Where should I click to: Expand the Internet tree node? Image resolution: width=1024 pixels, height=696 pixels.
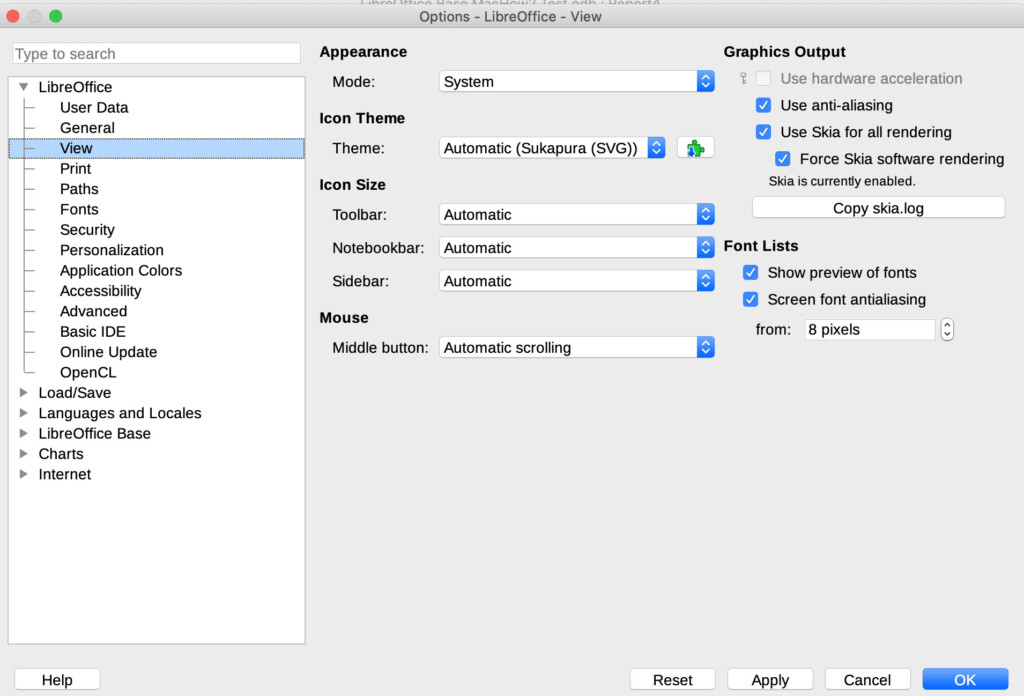pyautogui.click(x=24, y=474)
